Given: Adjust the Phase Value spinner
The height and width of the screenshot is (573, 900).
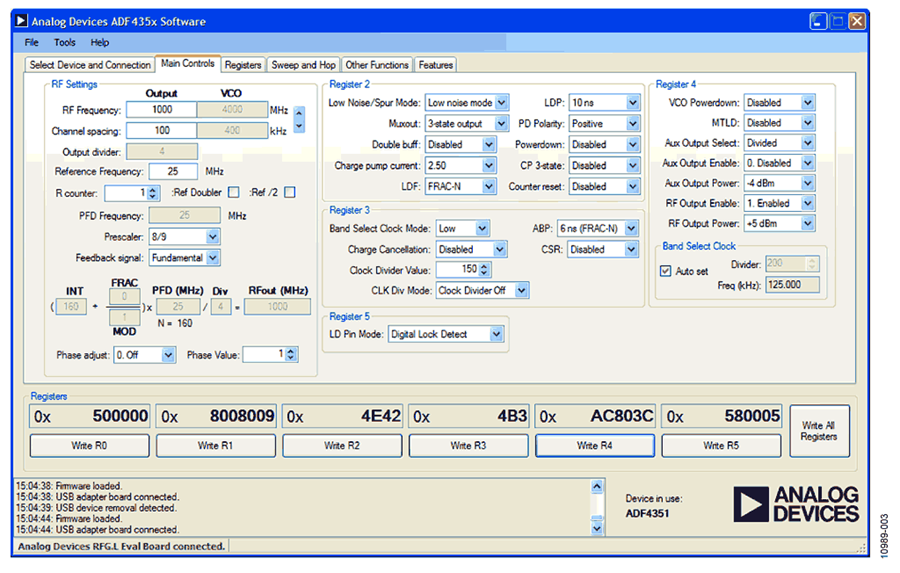Looking at the screenshot, I should pyautogui.click(x=292, y=354).
